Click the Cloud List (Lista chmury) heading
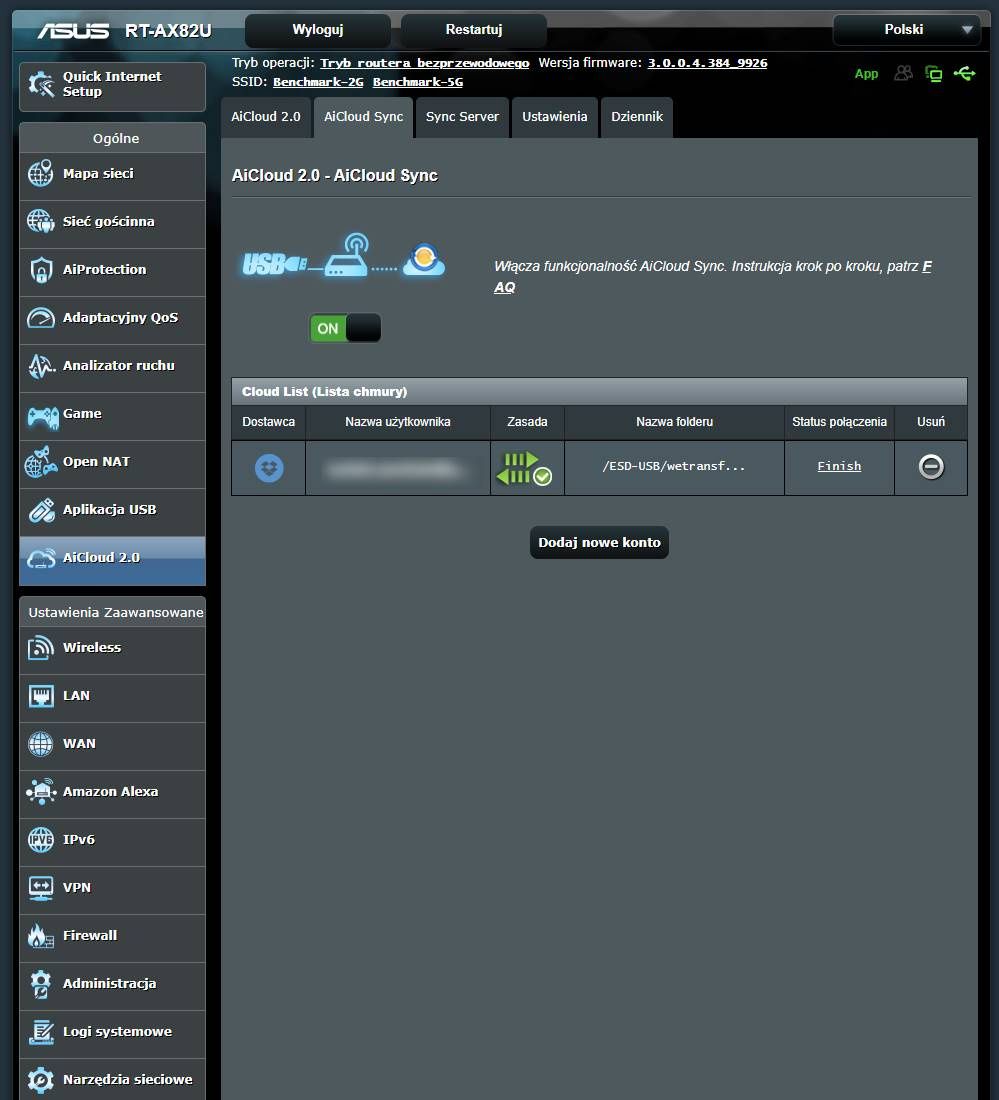Image resolution: width=999 pixels, height=1100 pixels. [324, 391]
